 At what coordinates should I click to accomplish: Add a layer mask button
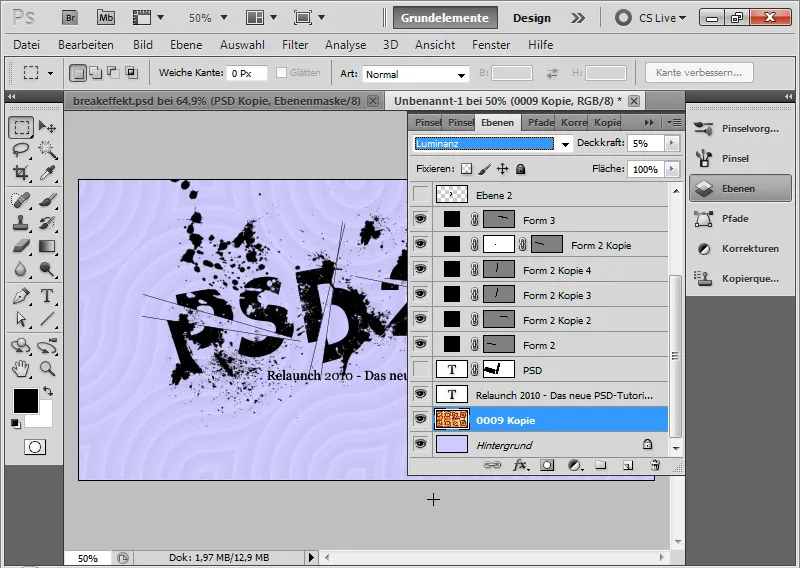(x=547, y=465)
